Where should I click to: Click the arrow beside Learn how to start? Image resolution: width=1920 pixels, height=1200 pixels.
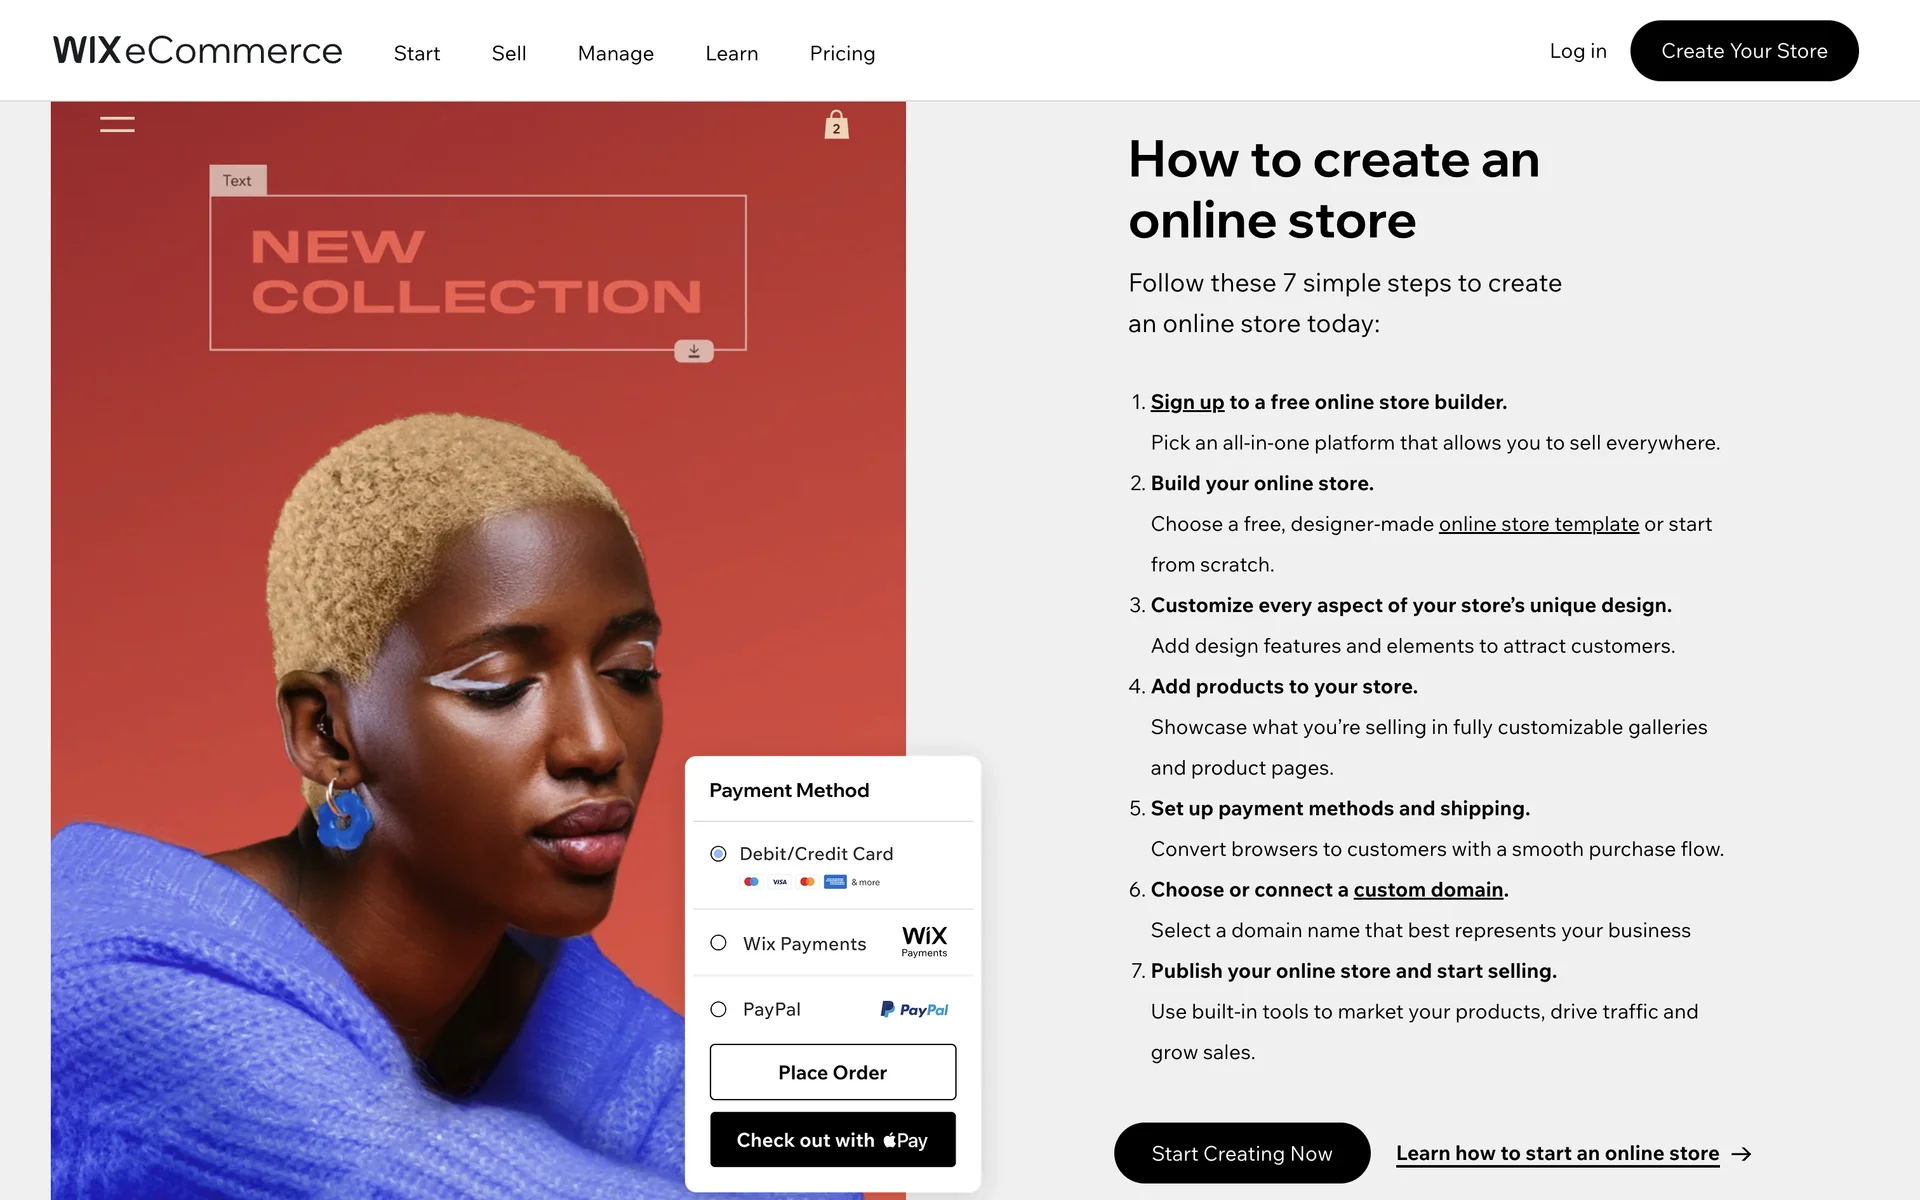1741,1154
